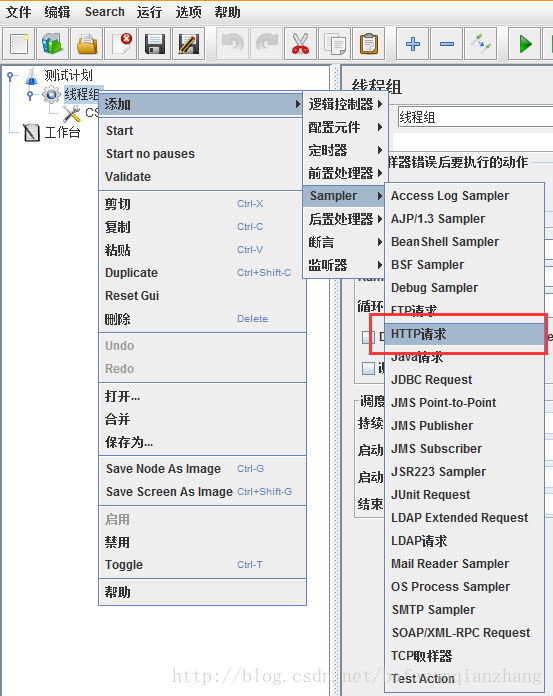
Task: Expand the 定时器 submenu
Action: pos(345,150)
